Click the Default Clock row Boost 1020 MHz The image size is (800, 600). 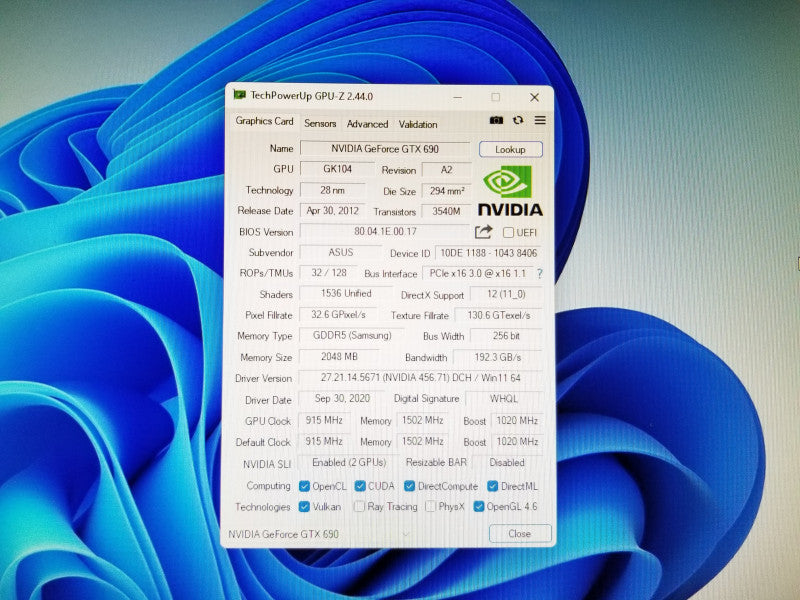517,441
